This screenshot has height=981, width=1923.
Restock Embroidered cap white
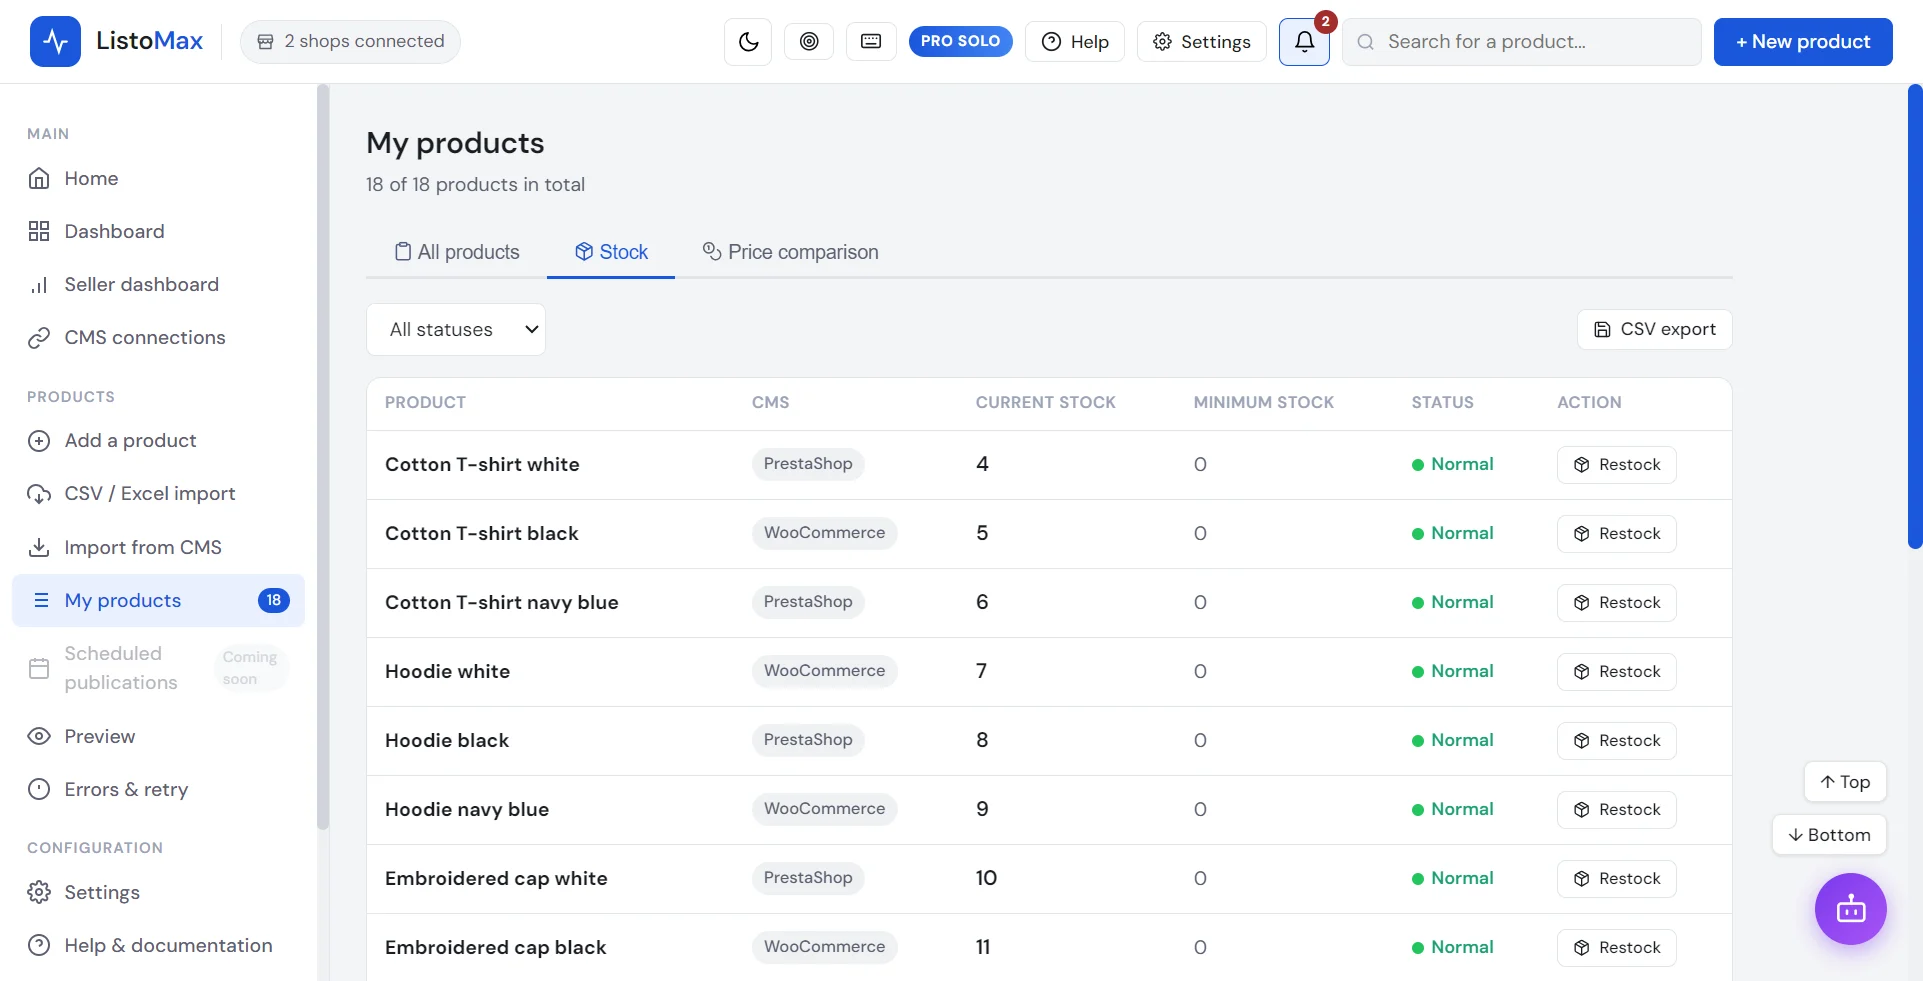[1616, 879]
